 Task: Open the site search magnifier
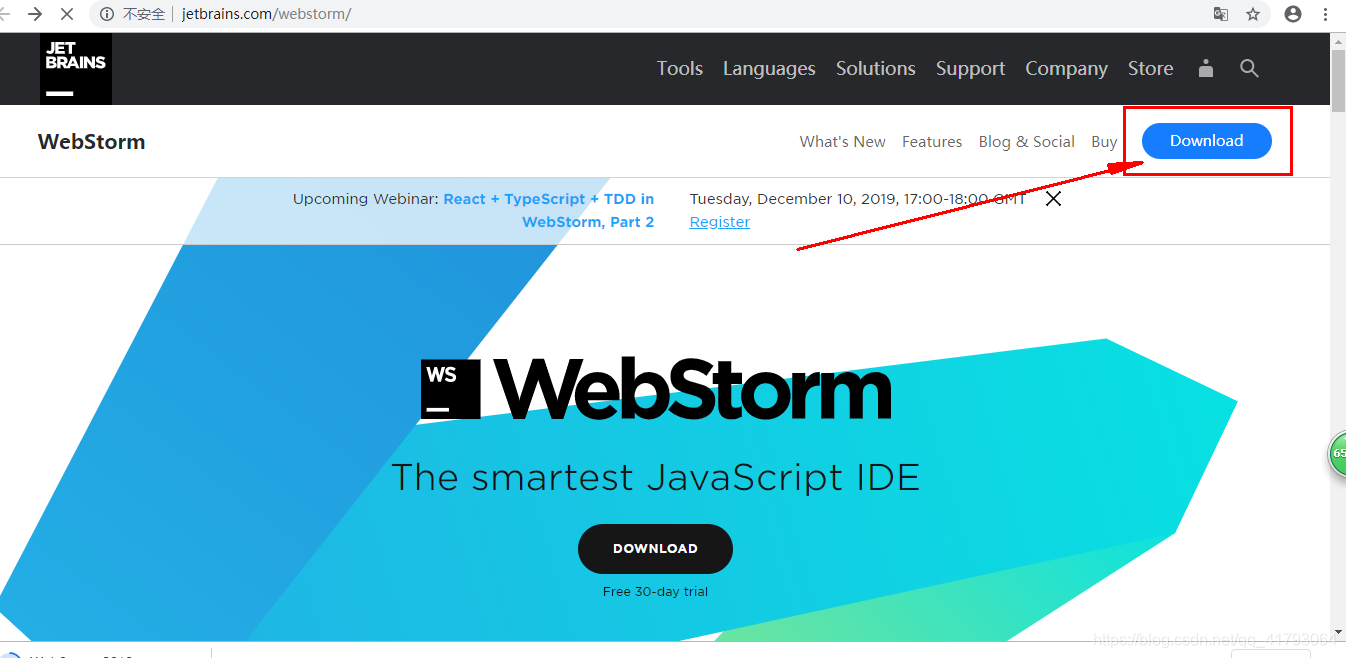[1249, 68]
